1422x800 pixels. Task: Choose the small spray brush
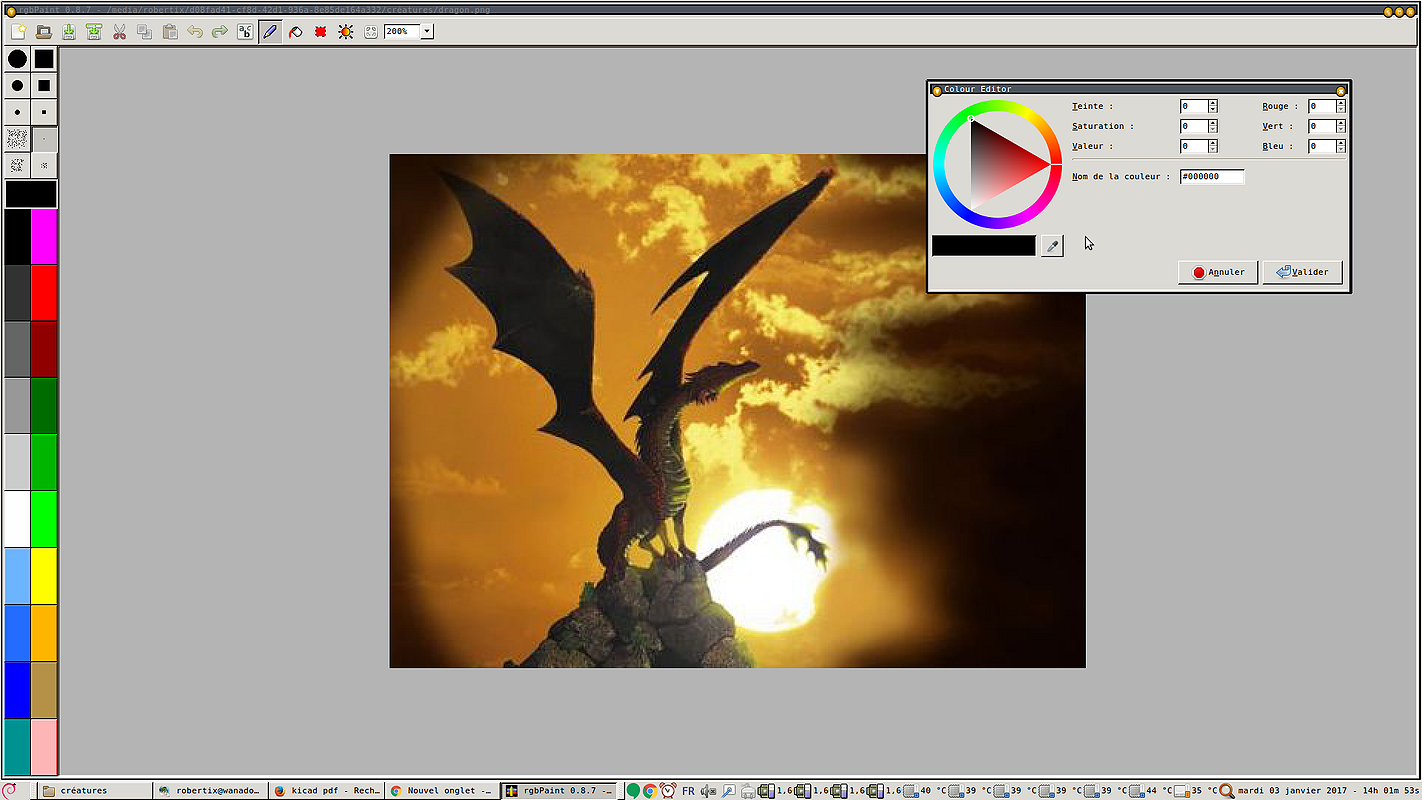pyautogui.click(x=44, y=165)
